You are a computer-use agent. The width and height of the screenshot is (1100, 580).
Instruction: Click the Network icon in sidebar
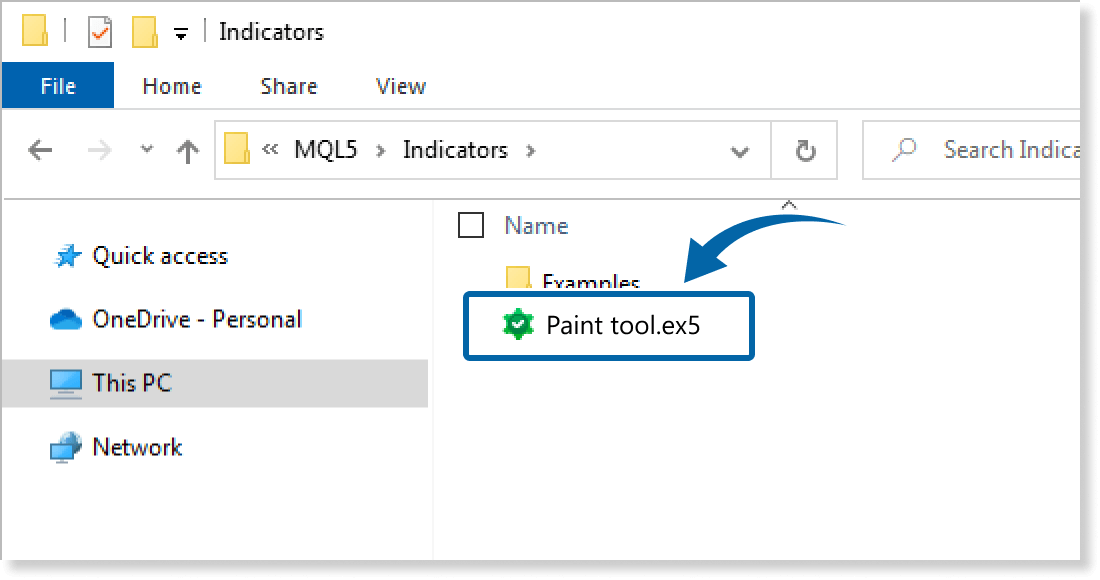coord(66,447)
